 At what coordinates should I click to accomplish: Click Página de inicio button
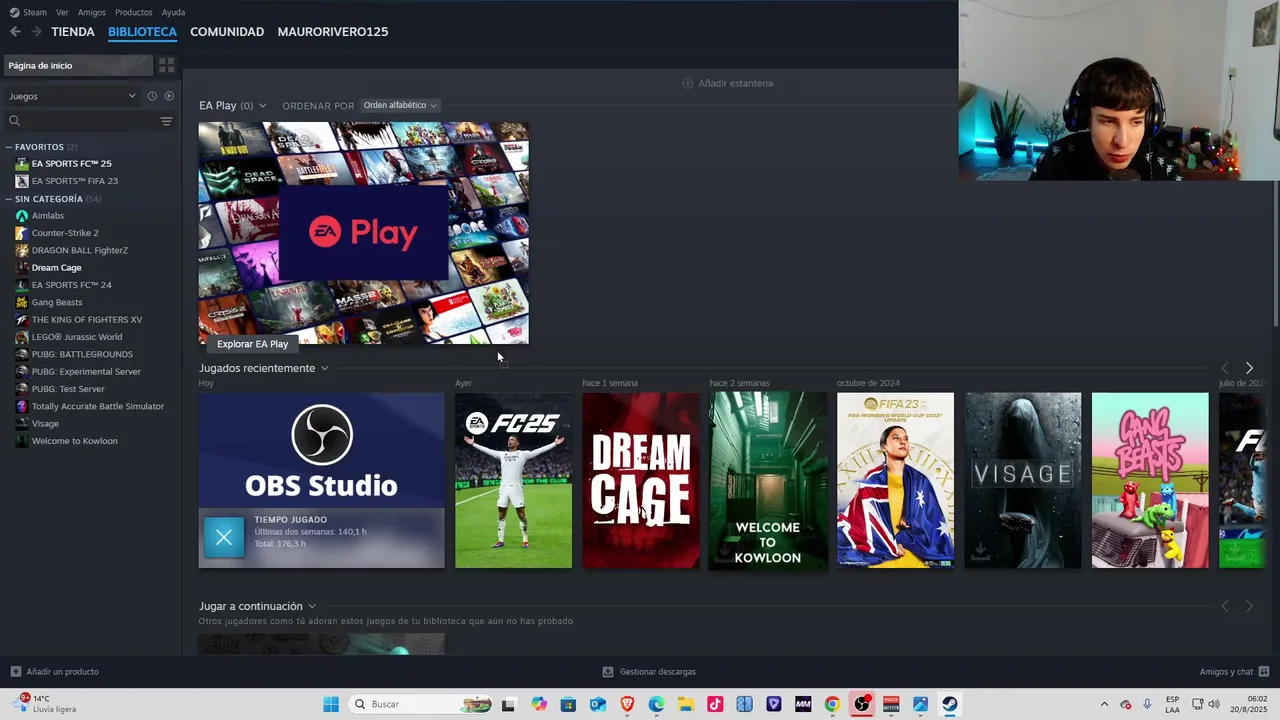(x=78, y=65)
